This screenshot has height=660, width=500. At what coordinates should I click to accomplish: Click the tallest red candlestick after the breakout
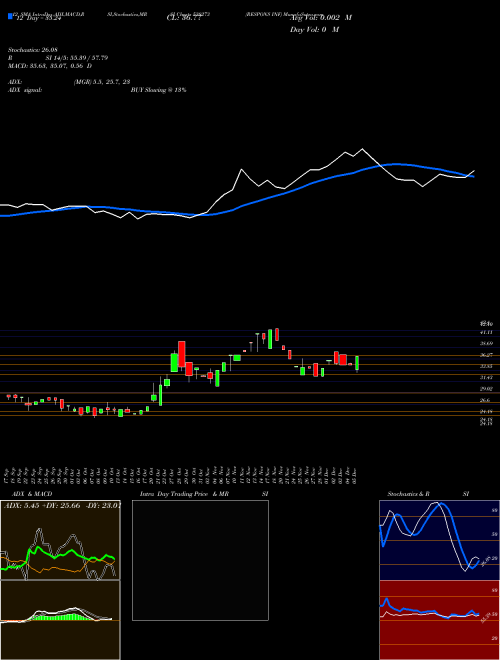click(x=182, y=354)
